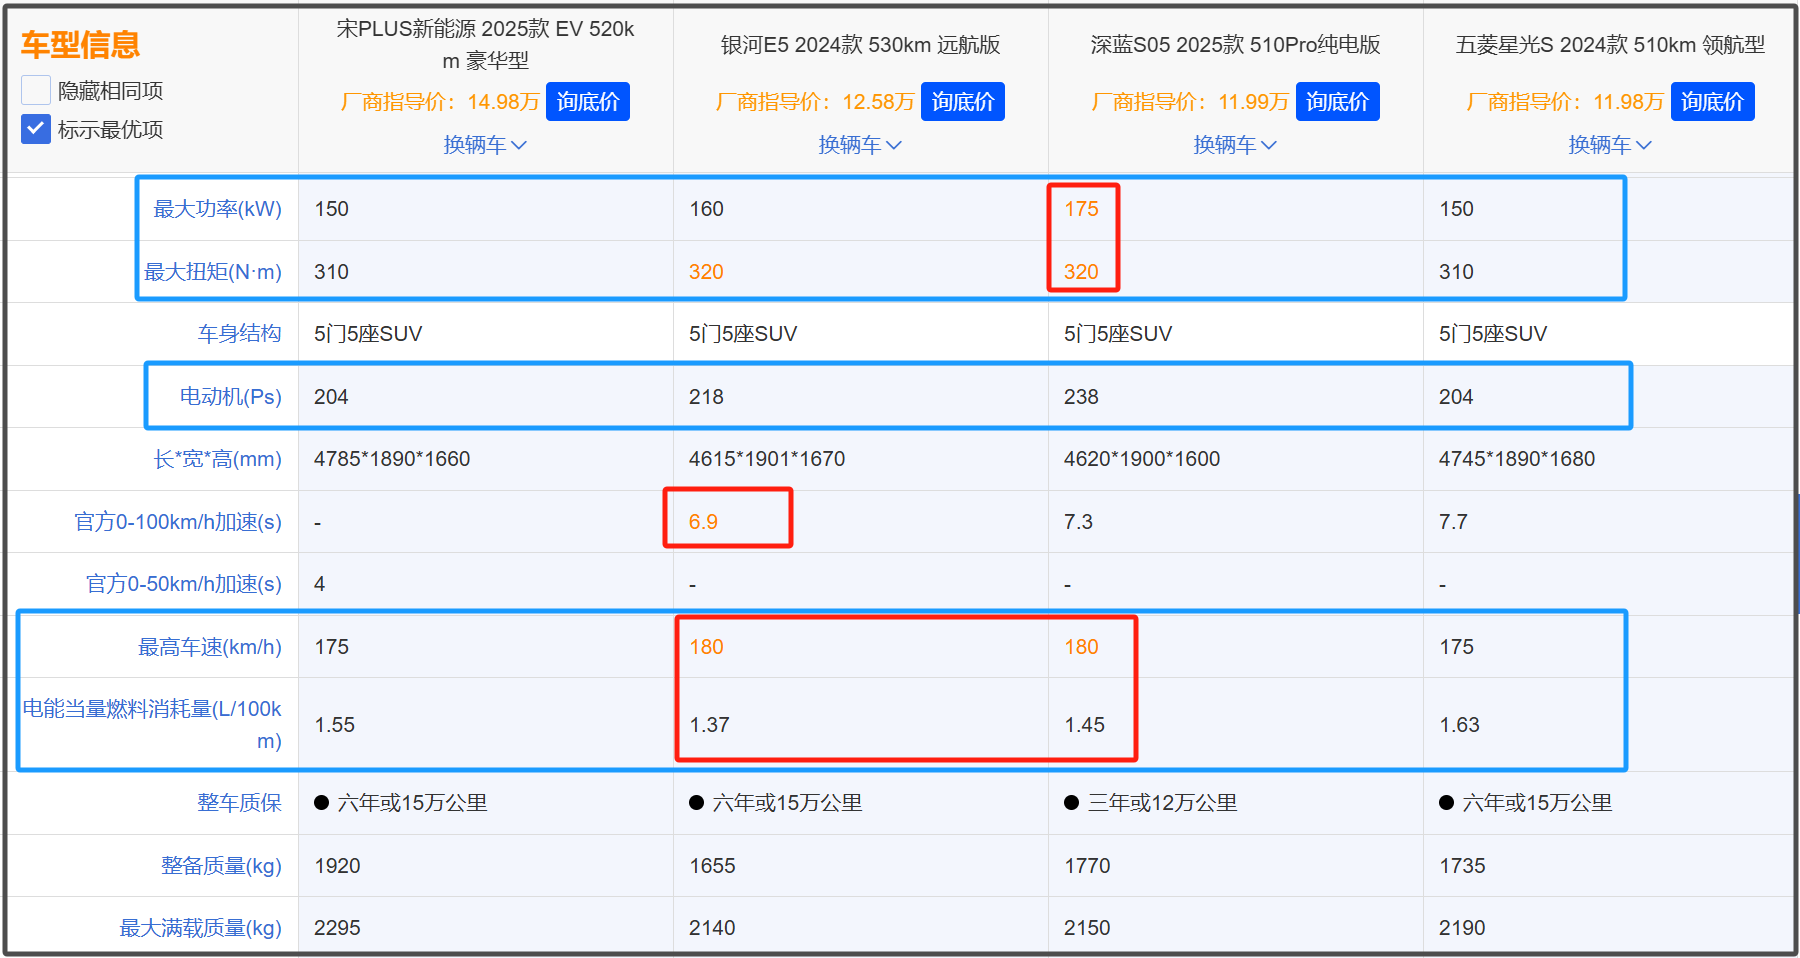Select the 三年或12万公里 warranty cell
This screenshot has height=958, width=1800.
coord(1151,803)
